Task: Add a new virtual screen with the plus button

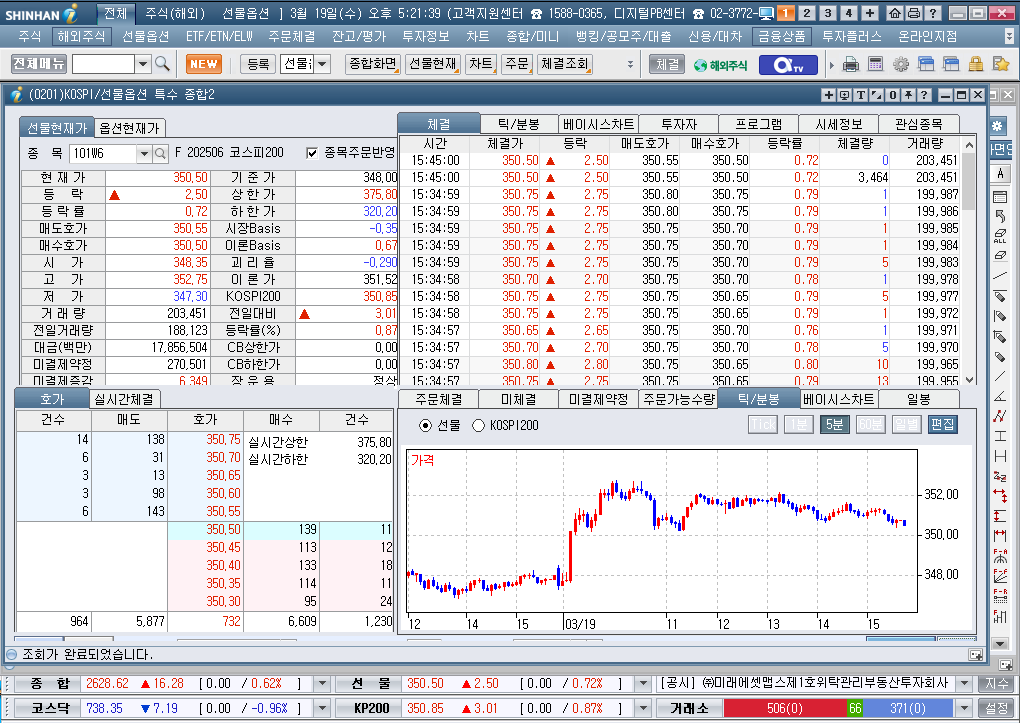Action: 869,13
